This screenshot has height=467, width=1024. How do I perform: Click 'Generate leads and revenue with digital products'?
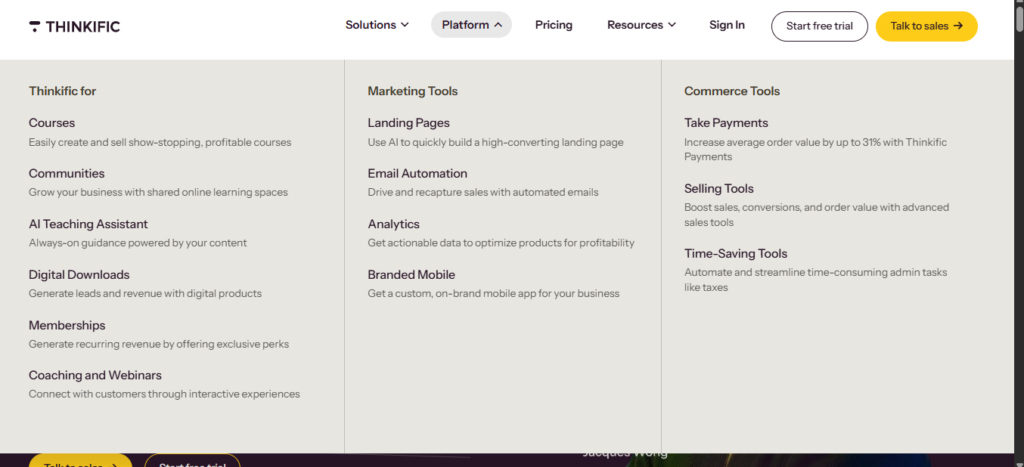[145, 294]
